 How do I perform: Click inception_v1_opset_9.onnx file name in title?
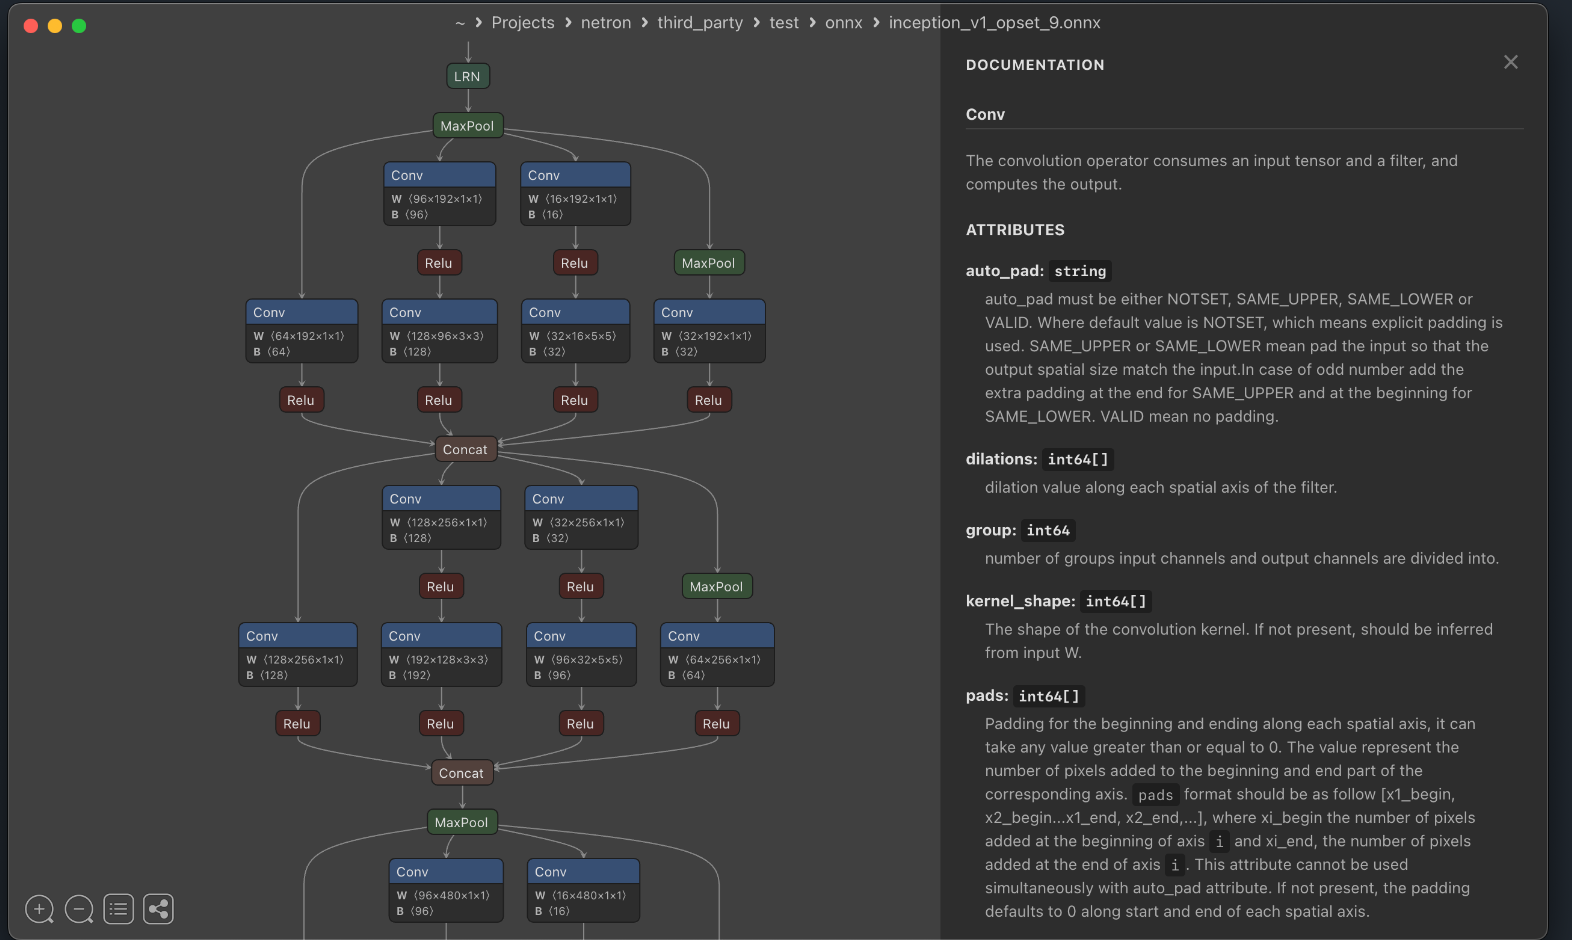click(x=994, y=23)
